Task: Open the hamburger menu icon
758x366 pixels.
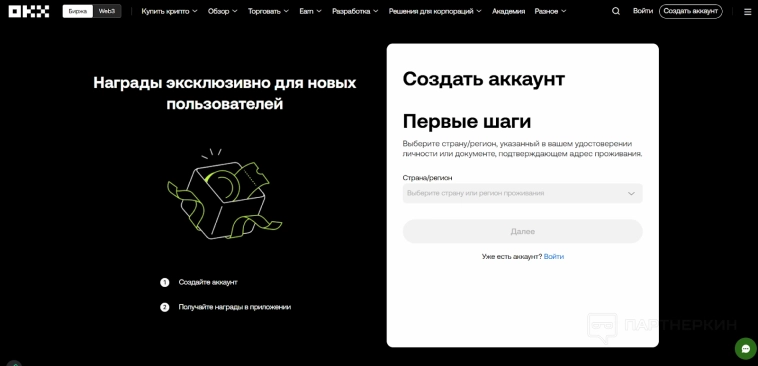Action: [747, 12]
